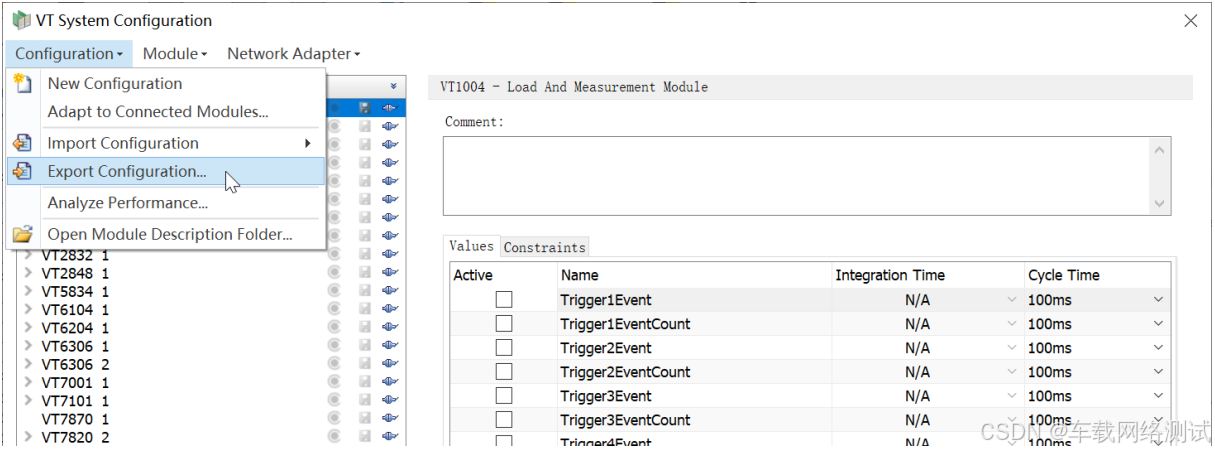This screenshot has height=451, width=1215.
Task: Open the Network Adapter menu
Action: pyautogui.click(x=293, y=54)
